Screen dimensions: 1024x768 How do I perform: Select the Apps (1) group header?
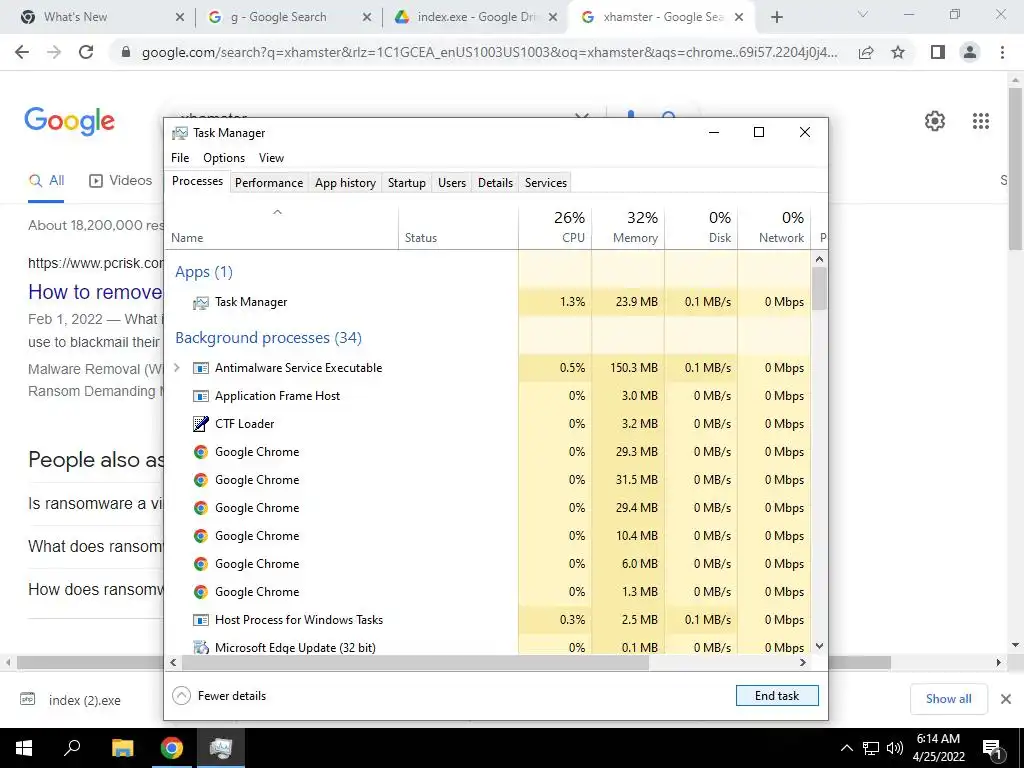(x=204, y=272)
